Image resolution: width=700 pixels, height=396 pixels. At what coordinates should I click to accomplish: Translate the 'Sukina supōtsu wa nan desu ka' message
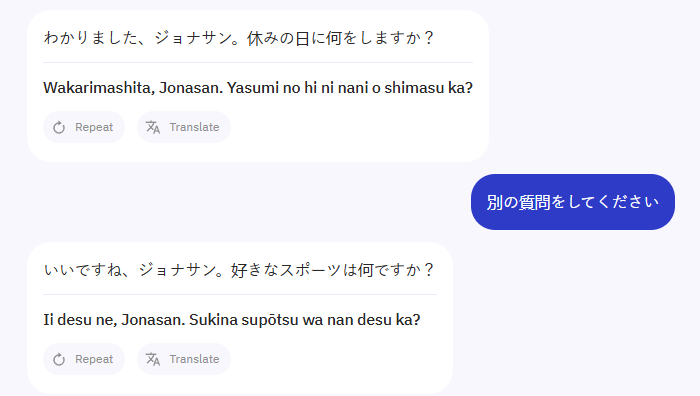click(184, 359)
